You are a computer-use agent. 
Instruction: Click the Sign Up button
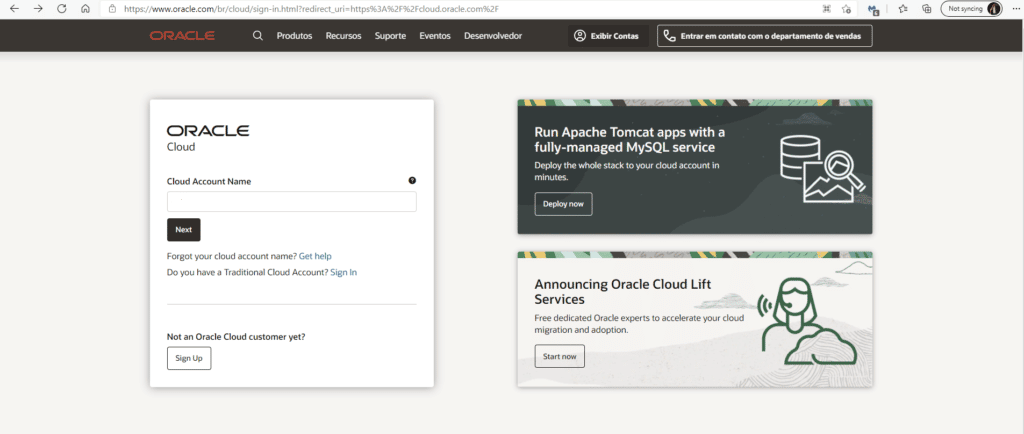click(189, 358)
